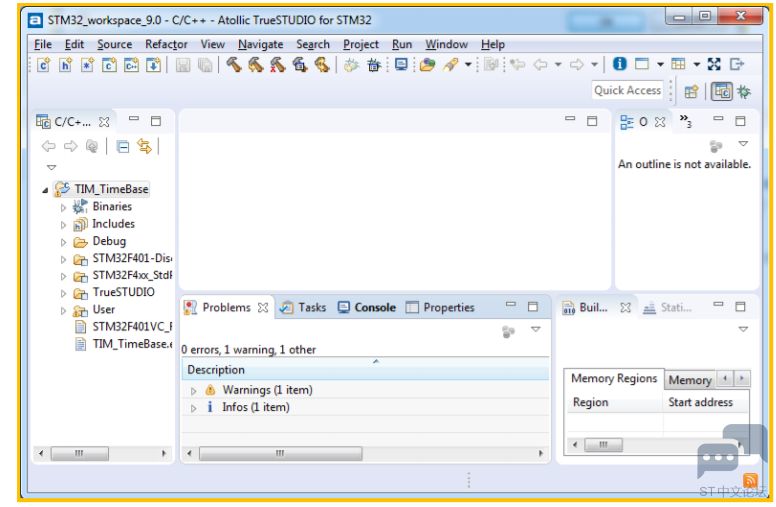
Task: Switch to the Console tab
Action: [x=367, y=307]
